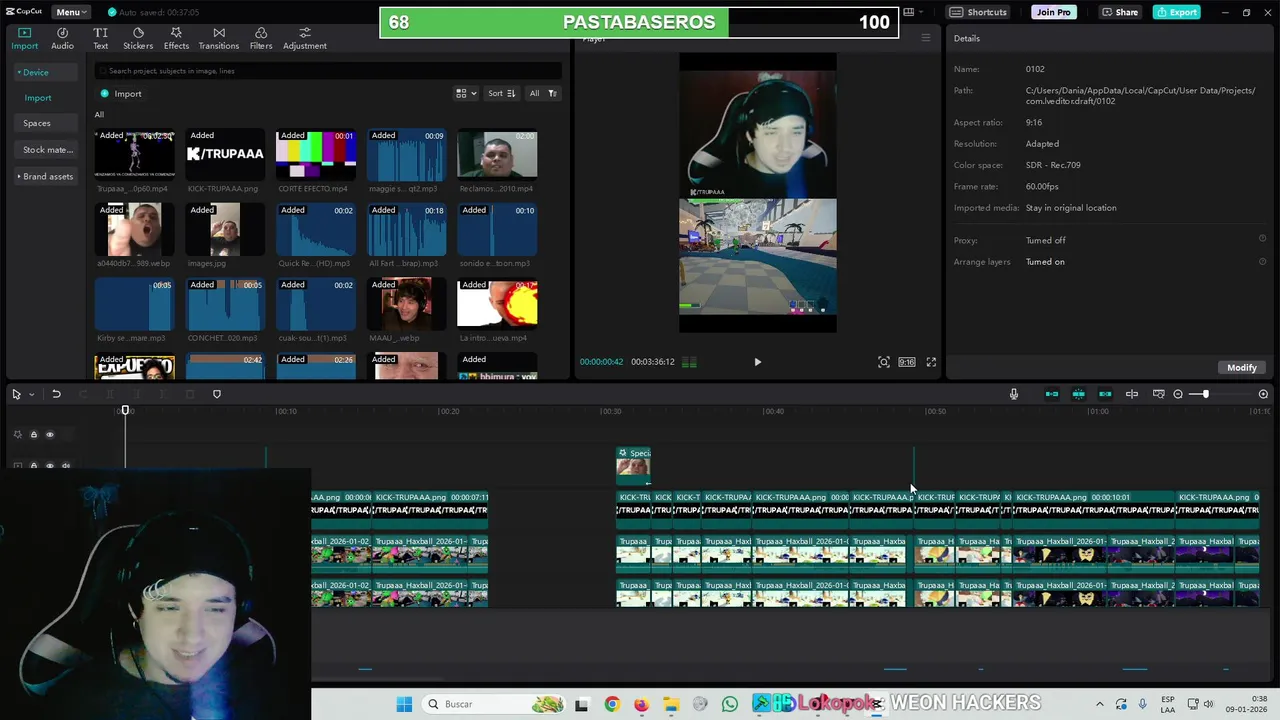Open WhatsApp from the taskbar

pyautogui.click(x=730, y=704)
